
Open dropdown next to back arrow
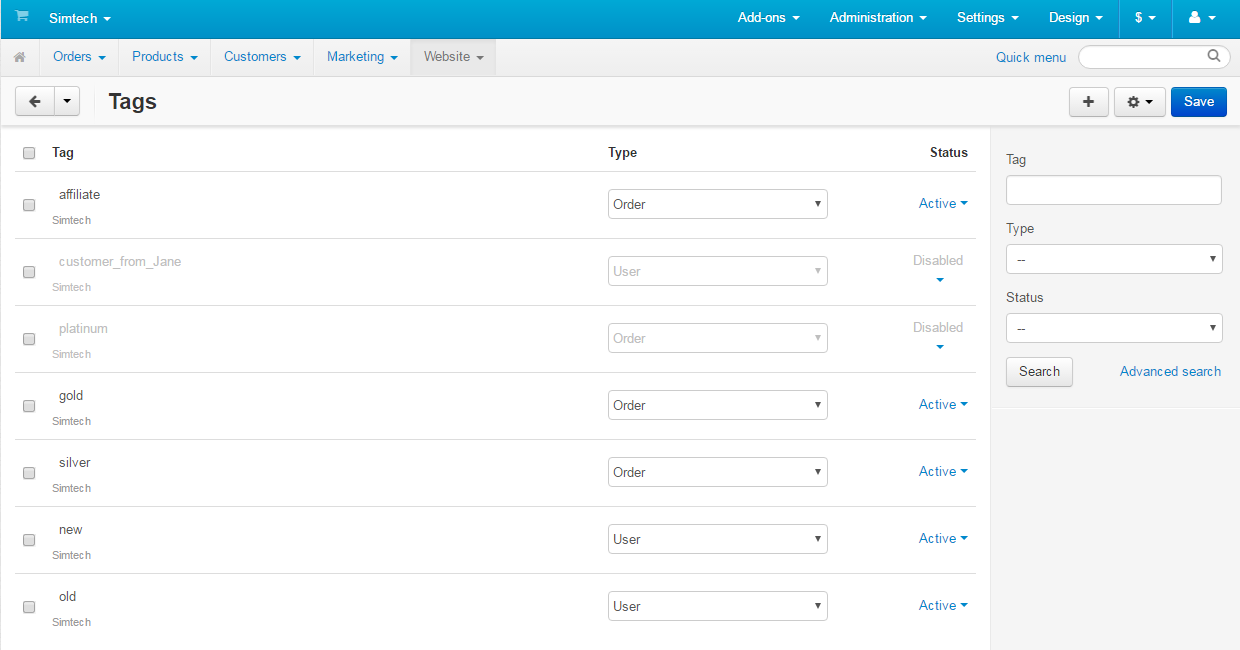67,101
